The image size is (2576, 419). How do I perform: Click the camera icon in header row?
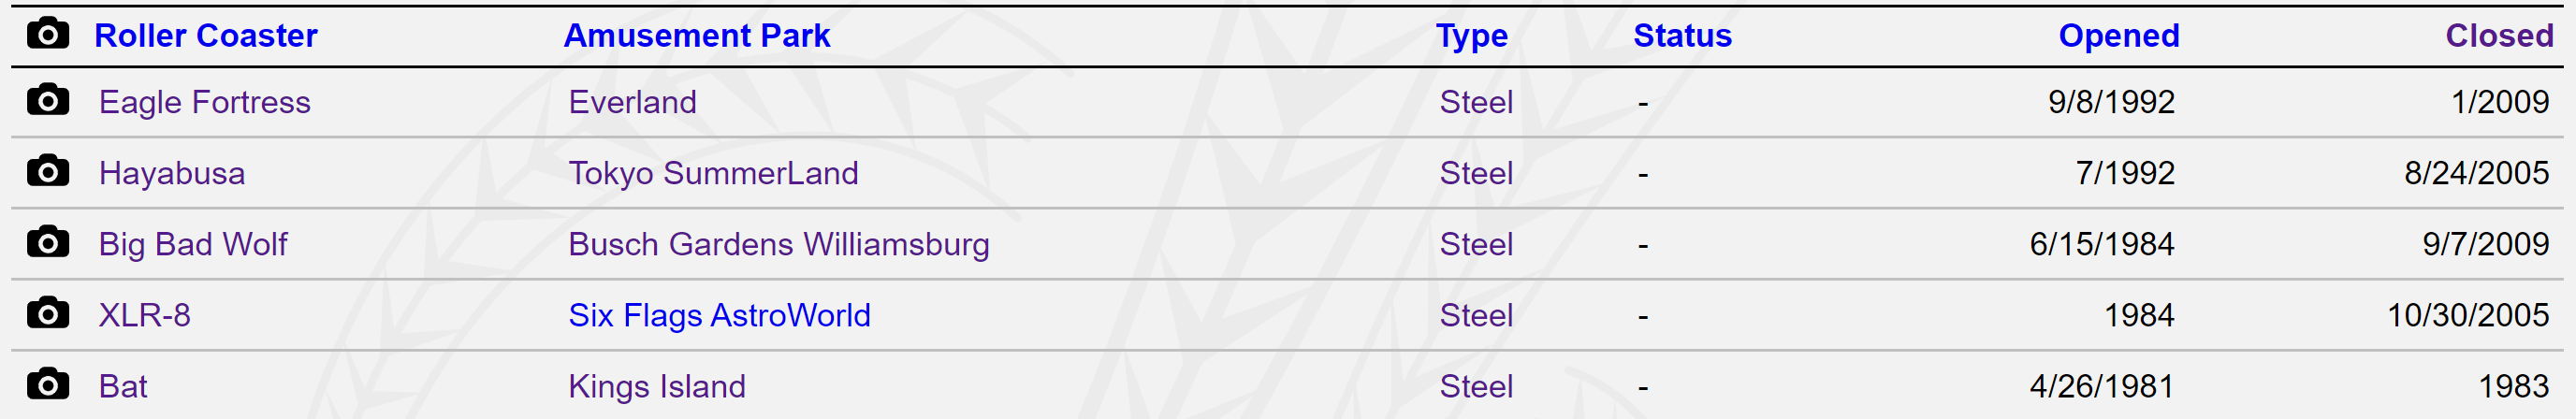click(x=47, y=33)
